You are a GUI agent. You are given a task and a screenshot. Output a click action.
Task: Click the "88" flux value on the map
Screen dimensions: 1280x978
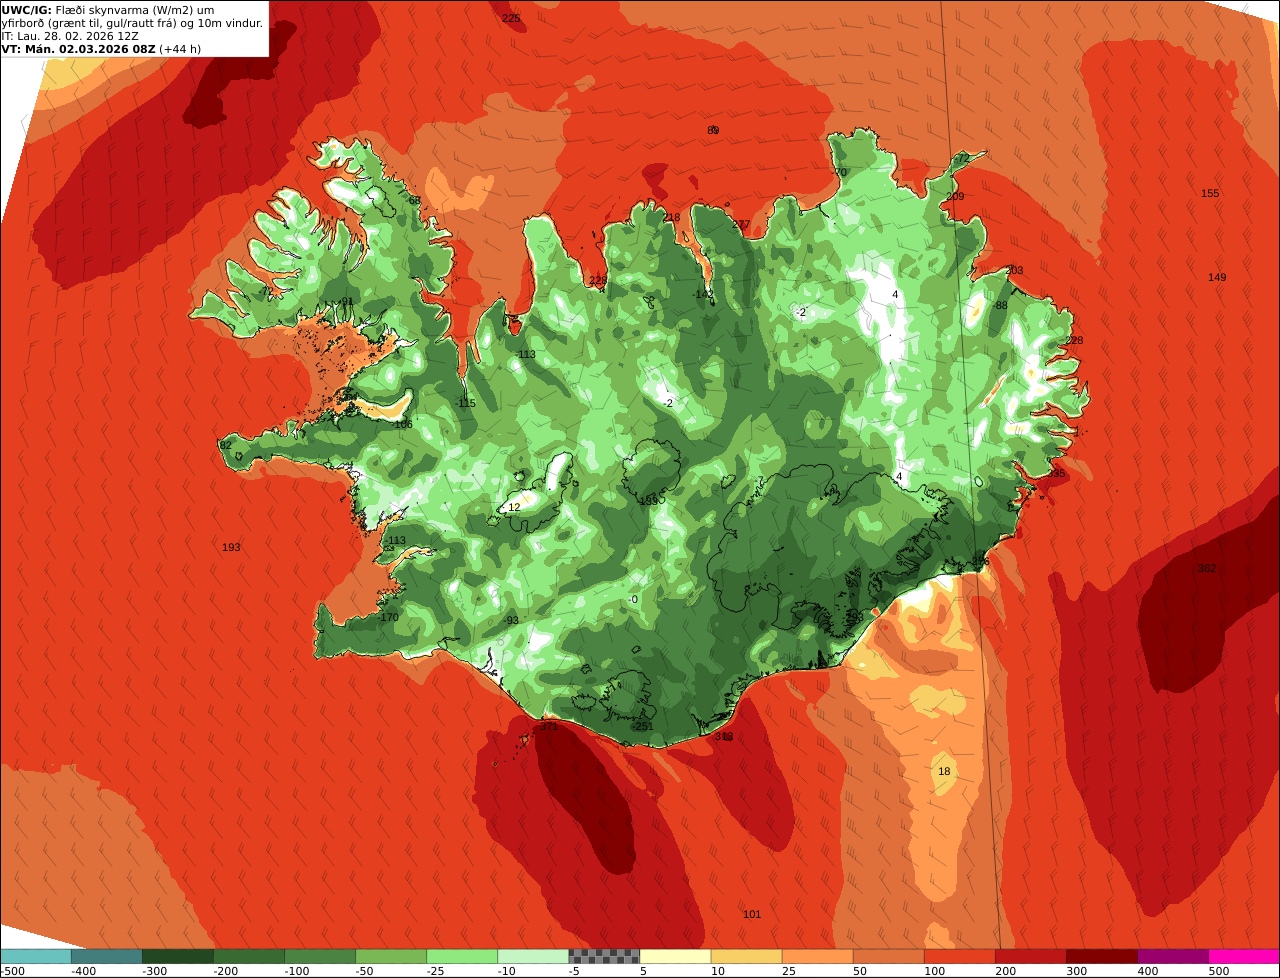tap(1001, 305)
